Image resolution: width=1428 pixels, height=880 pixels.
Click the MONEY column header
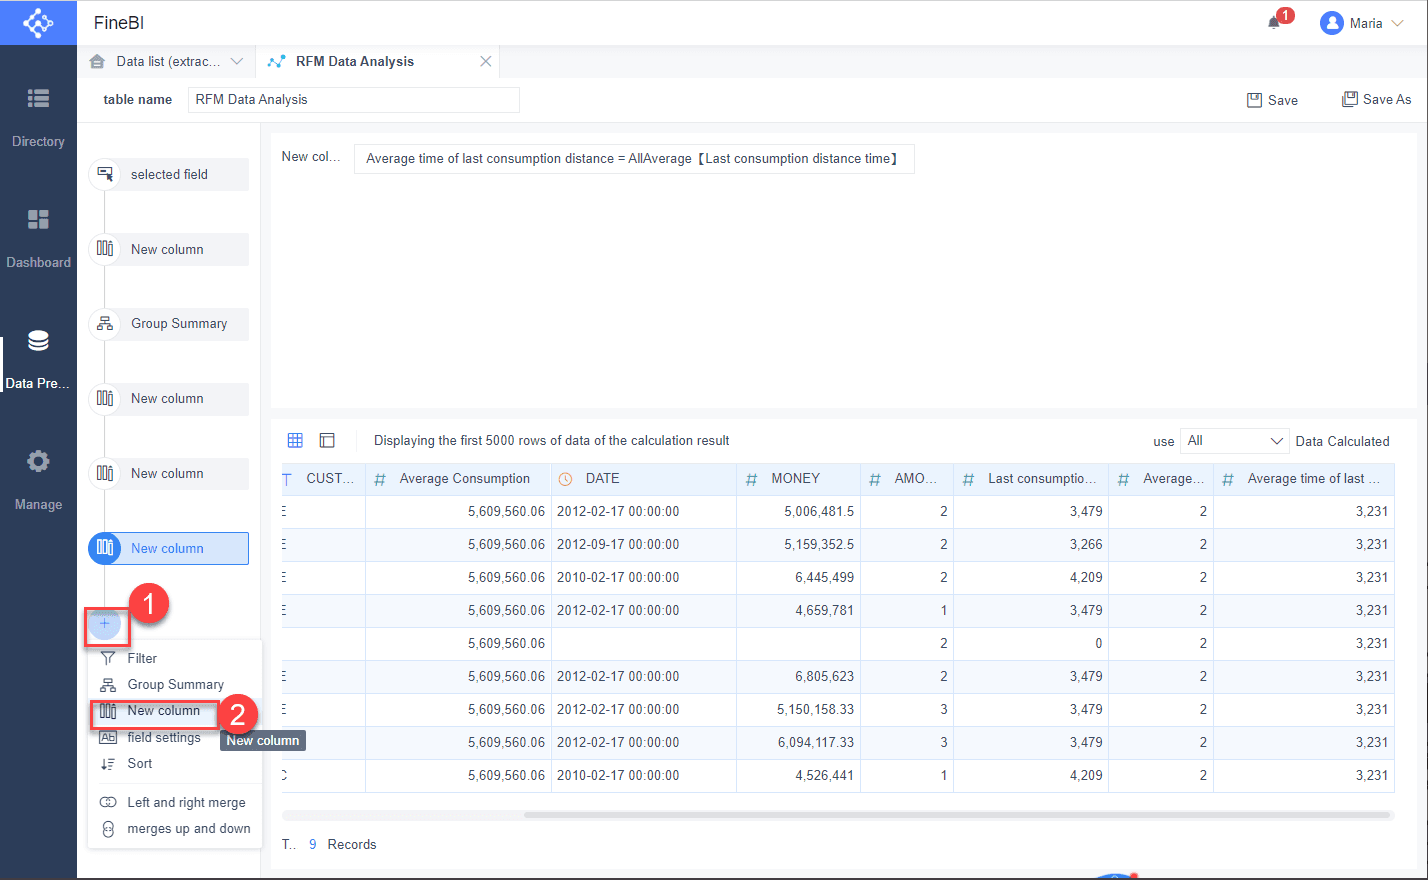tap(798, 479)
